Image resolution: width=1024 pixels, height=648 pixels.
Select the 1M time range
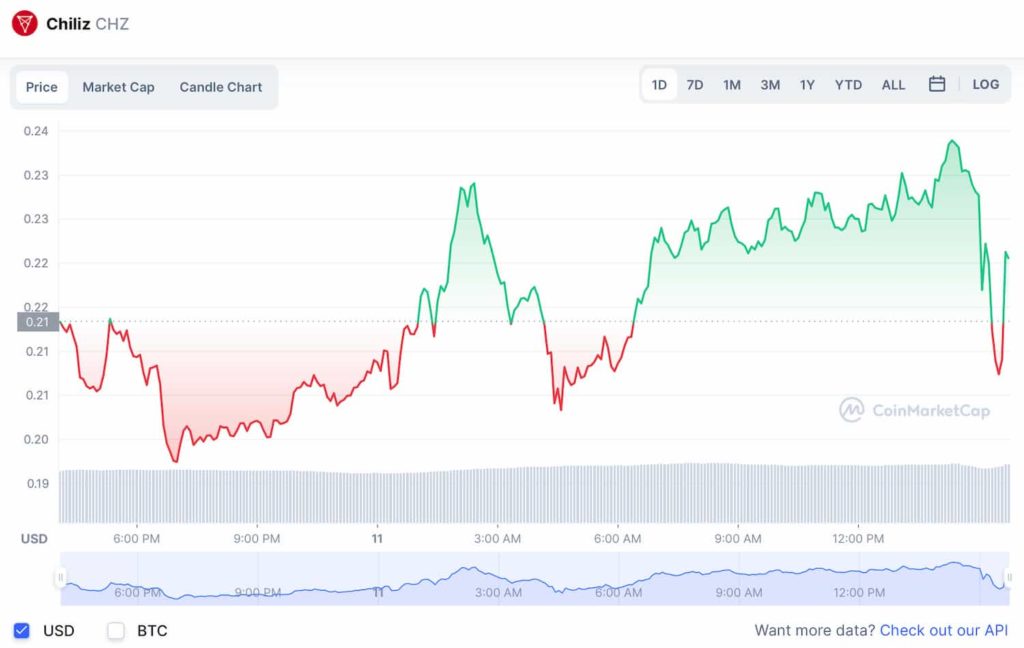coord(732,85)
